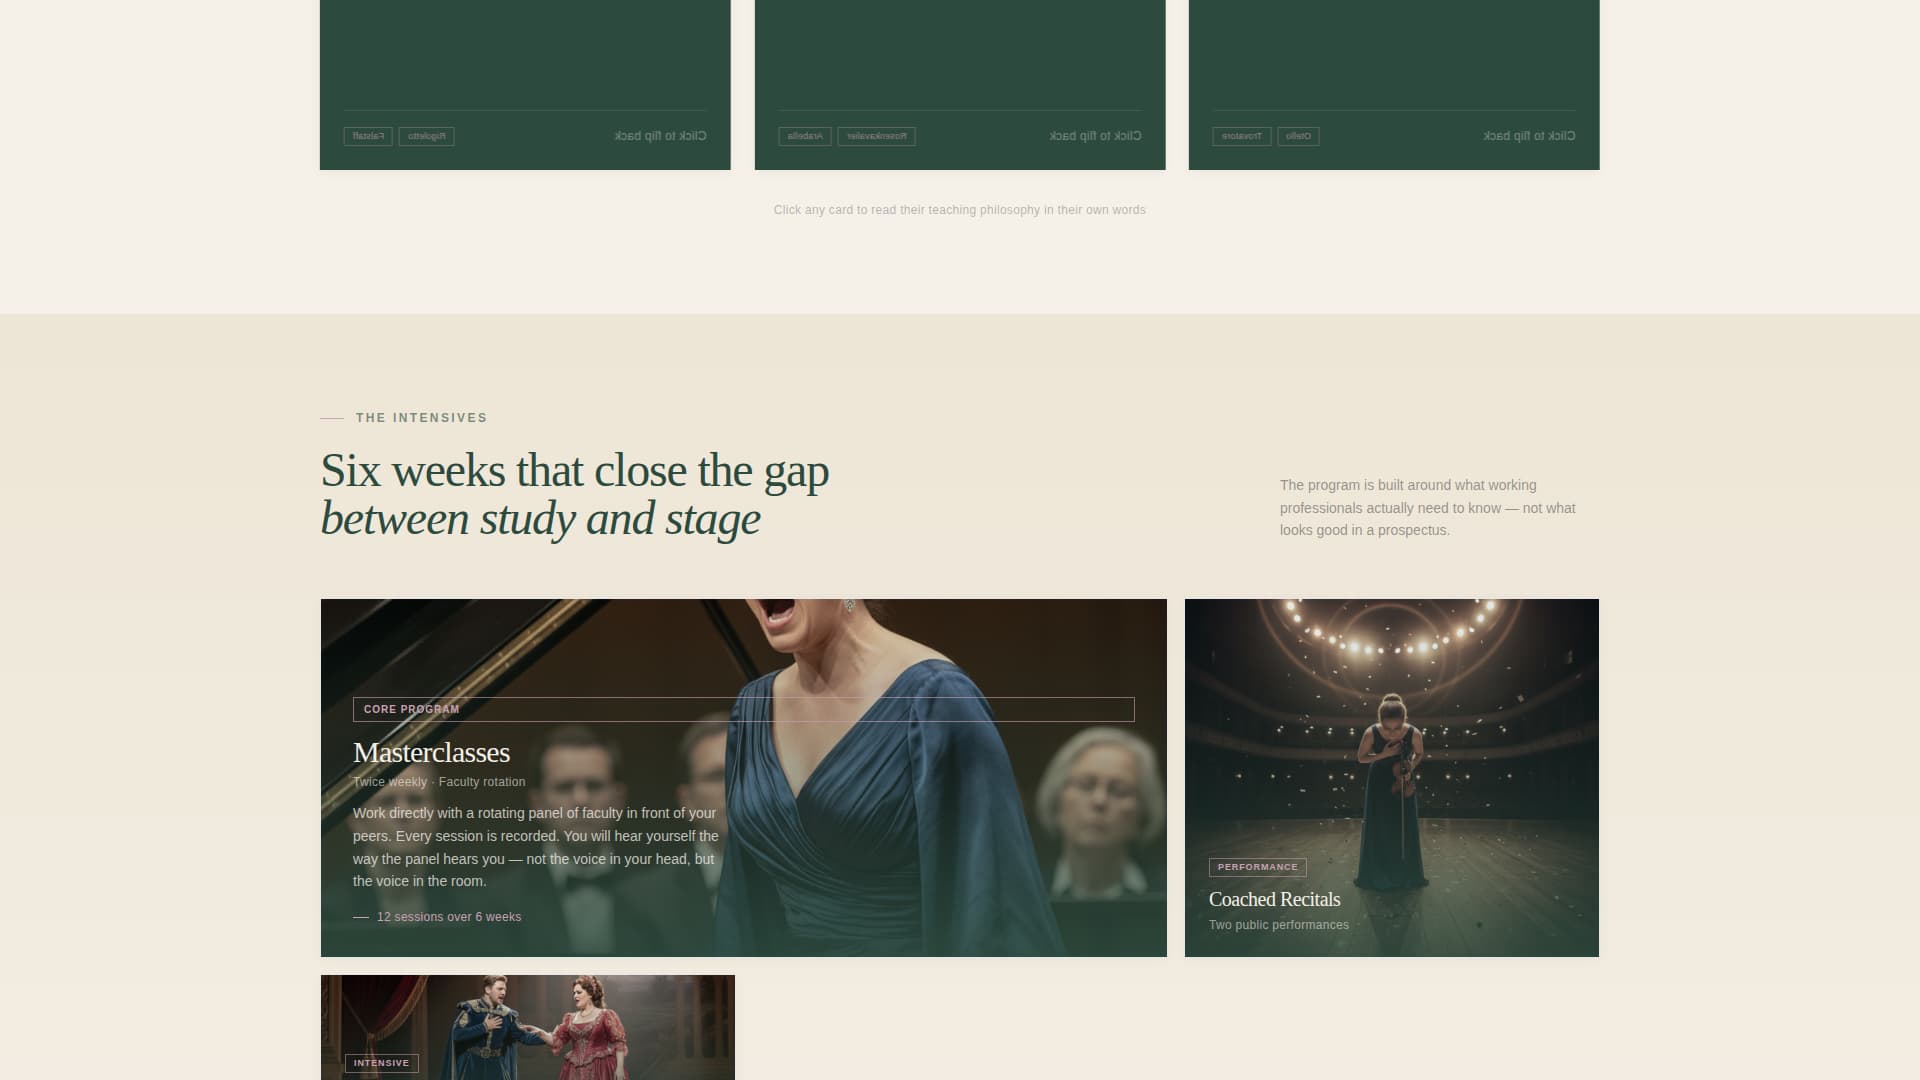Image resolution: width=1920 pixels, height=1080 pixels.
Task: Click the PERFORMANCE label on Coached Recitals
Action: pos(1255,867)
